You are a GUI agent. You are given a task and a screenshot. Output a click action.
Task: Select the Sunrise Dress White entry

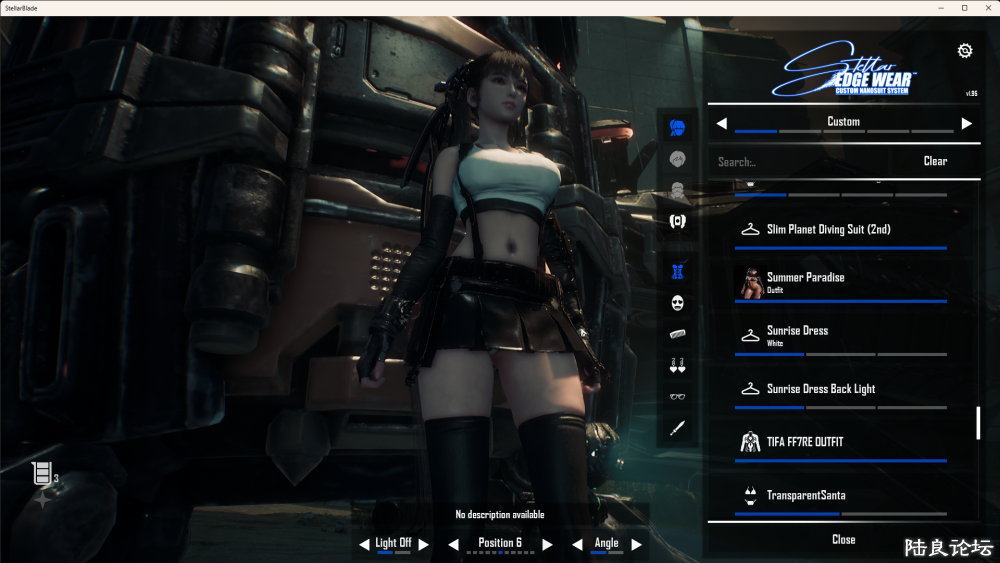click(x=841, y=336)
